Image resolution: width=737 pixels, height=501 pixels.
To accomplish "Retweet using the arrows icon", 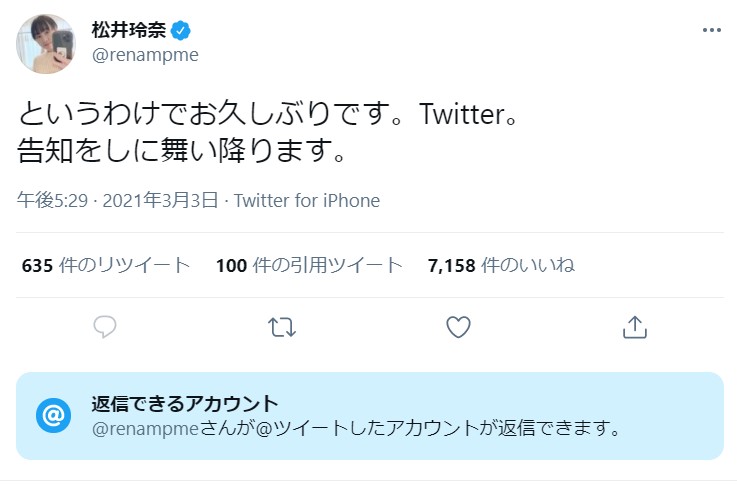I will [x=282, y=327].
